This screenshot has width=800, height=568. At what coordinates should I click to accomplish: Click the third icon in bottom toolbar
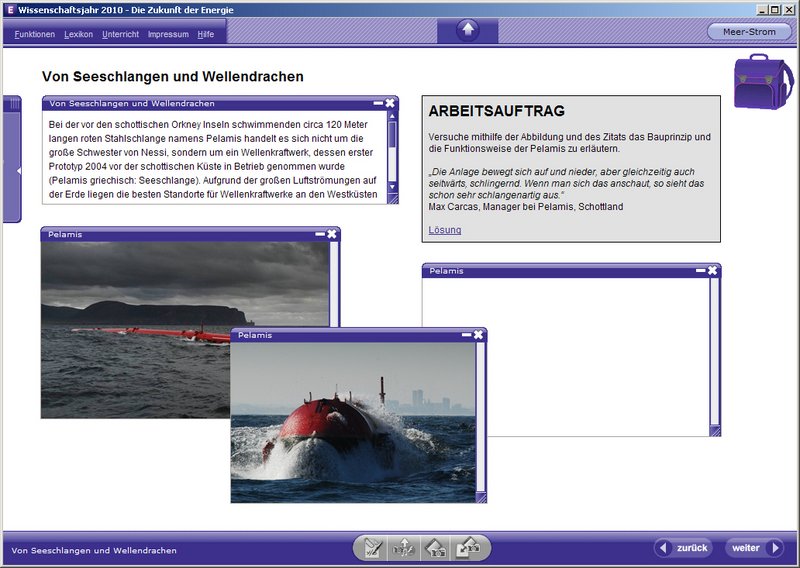click(436, 548)
